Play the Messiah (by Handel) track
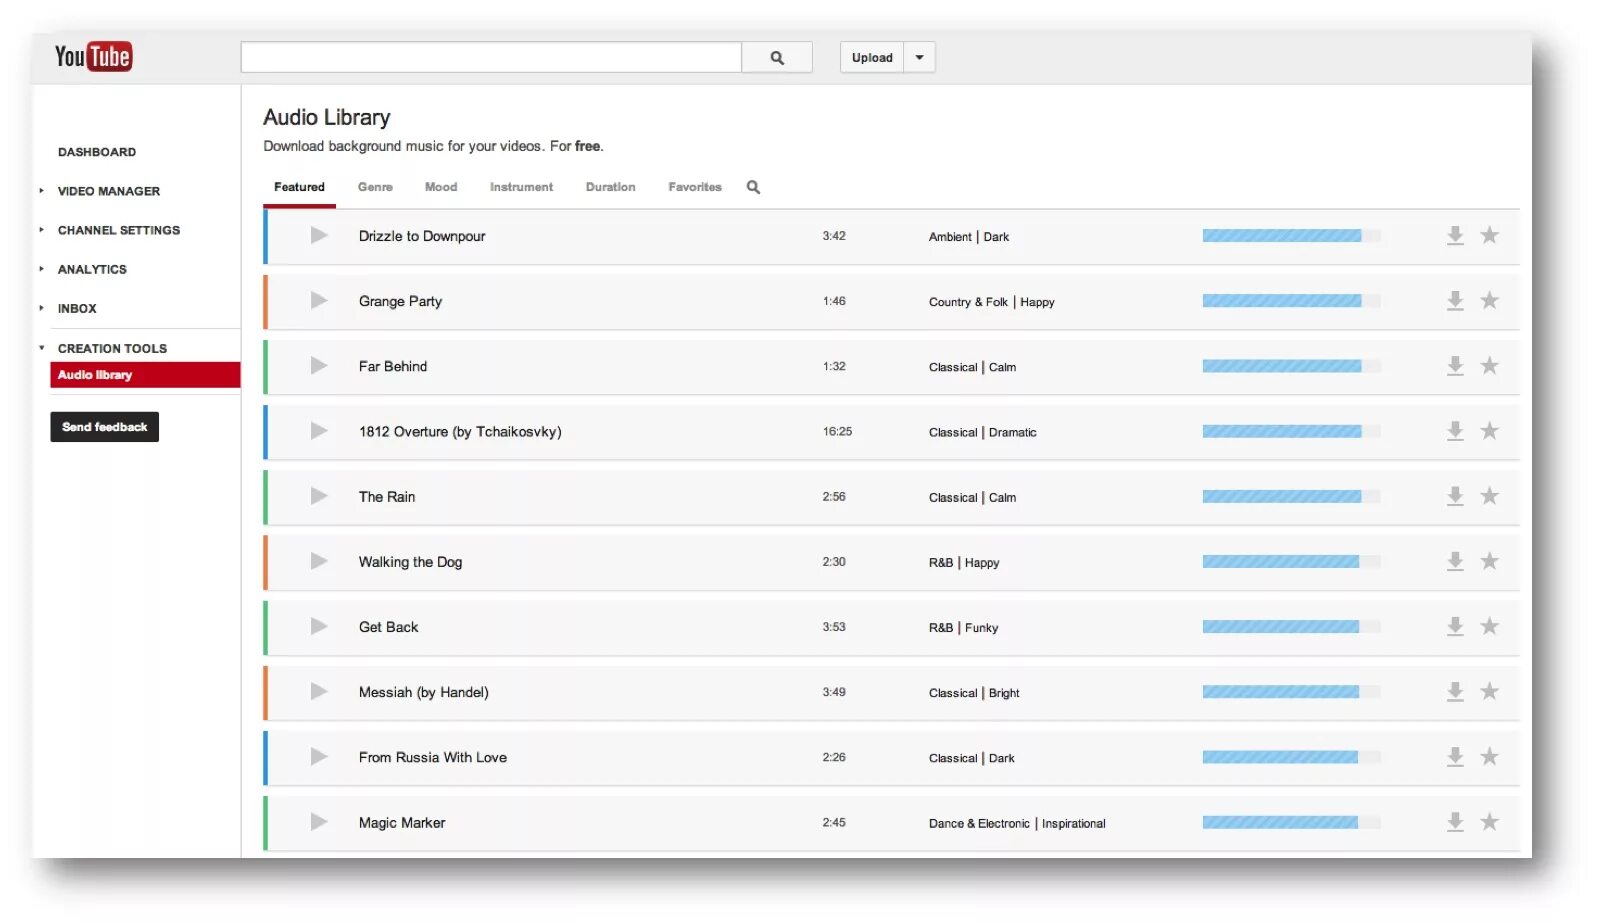The height and width of the screenshot is (923, 1597). pos(319,692)
